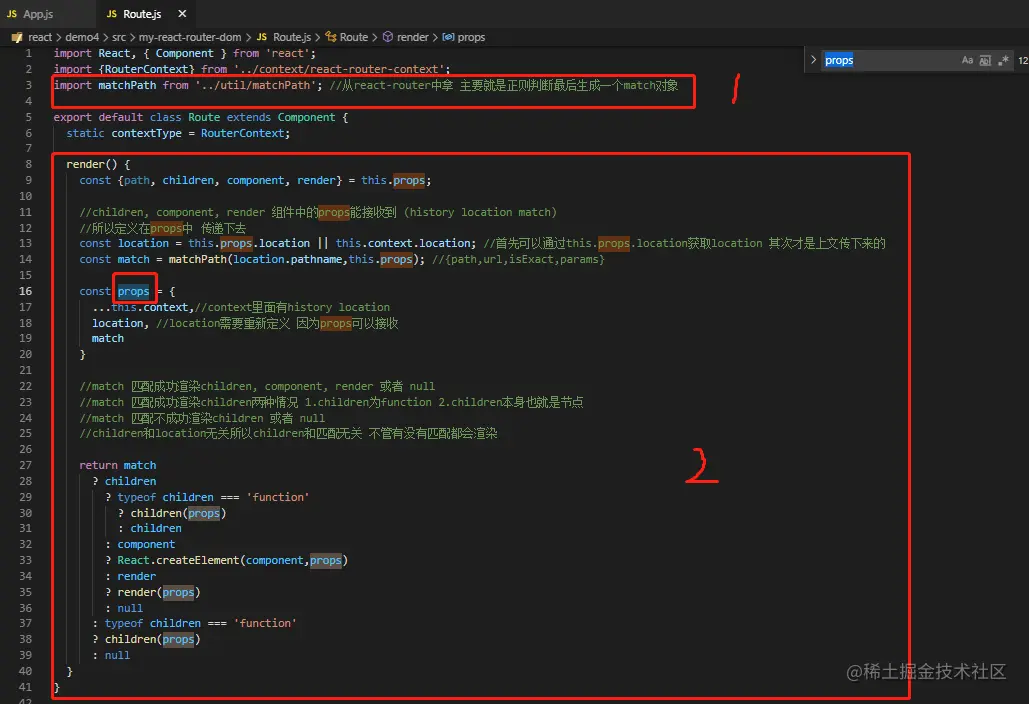Focus the find input containing props
1029x704 pixels.
click(889, 60)
